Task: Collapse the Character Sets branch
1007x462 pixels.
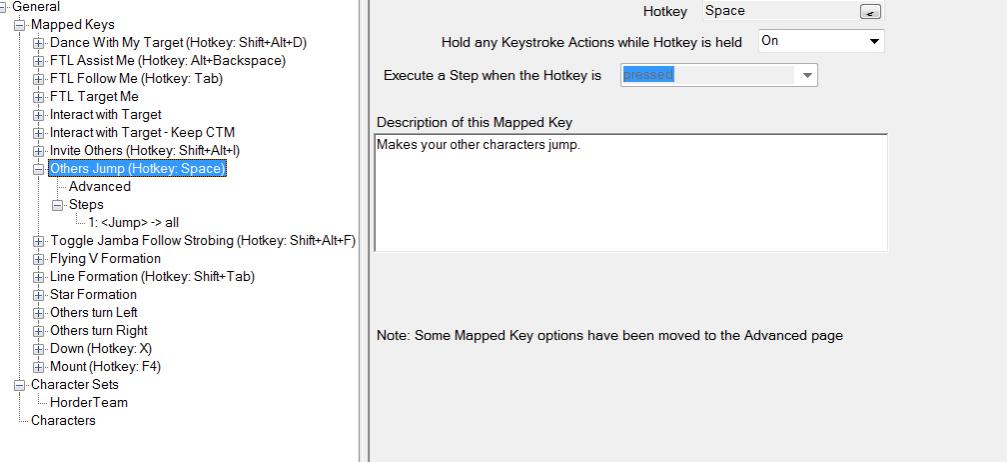Action: click(x=20, y=385)
